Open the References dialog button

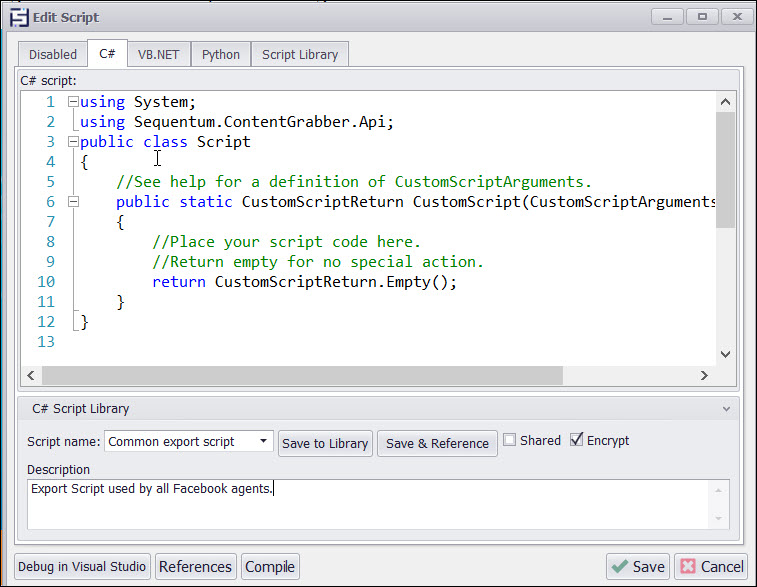(196, 566)
